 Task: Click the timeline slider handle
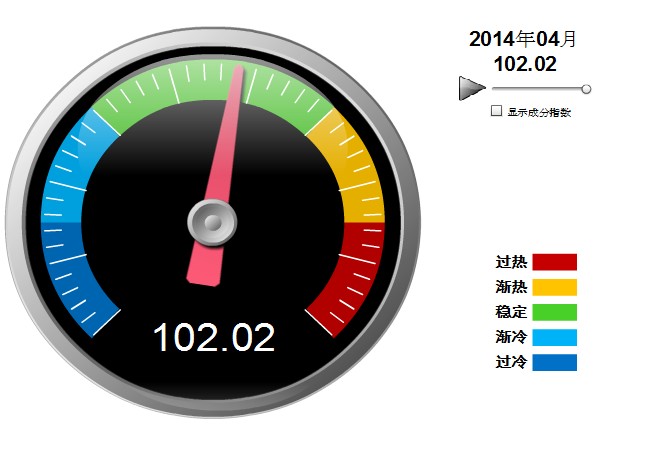click(x=586, y=89)
